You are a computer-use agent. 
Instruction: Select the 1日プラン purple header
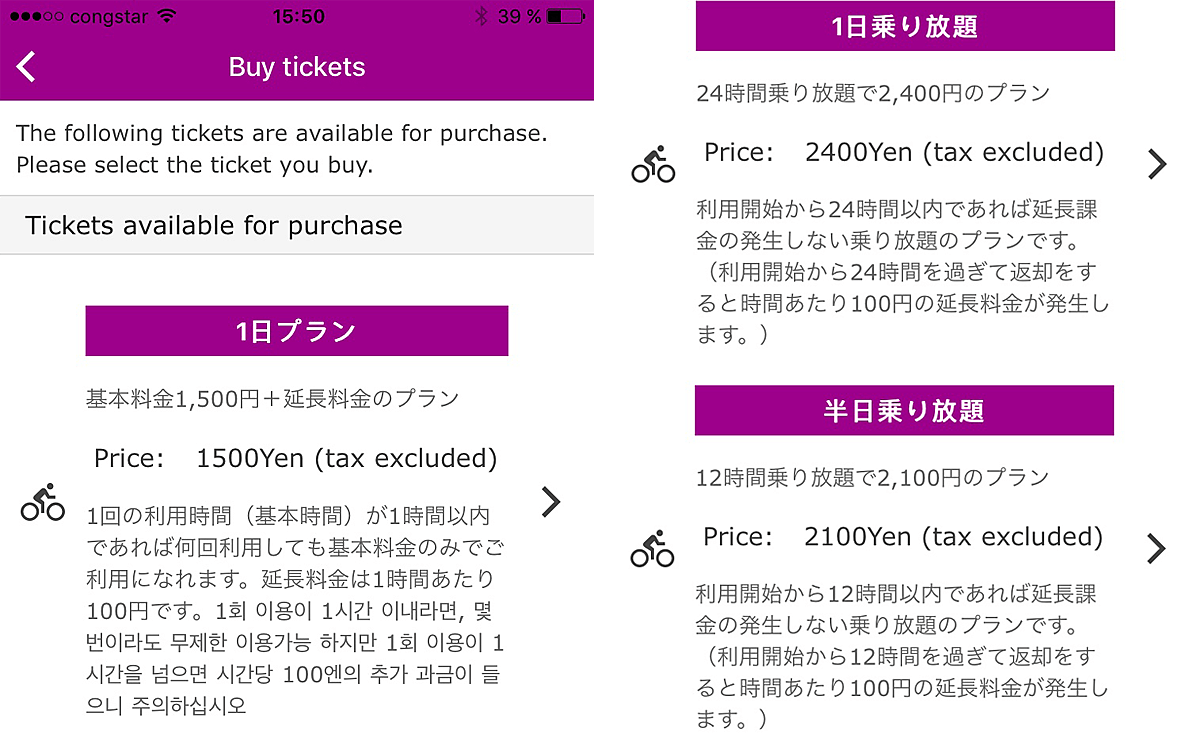click(297, 331)
